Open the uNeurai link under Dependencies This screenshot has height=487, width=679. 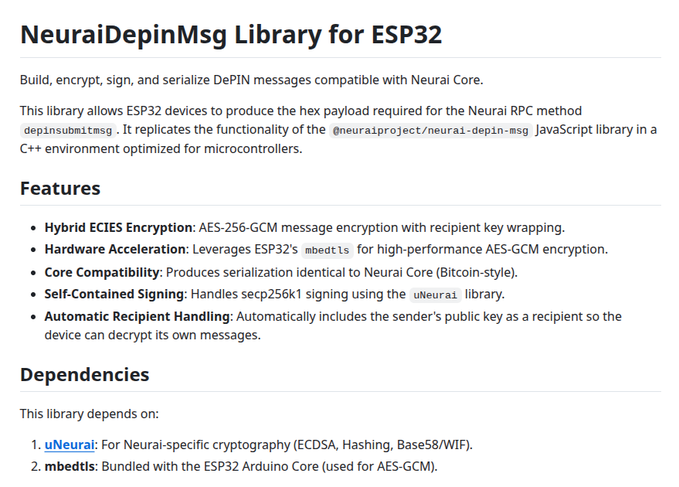tap(70, 444)
